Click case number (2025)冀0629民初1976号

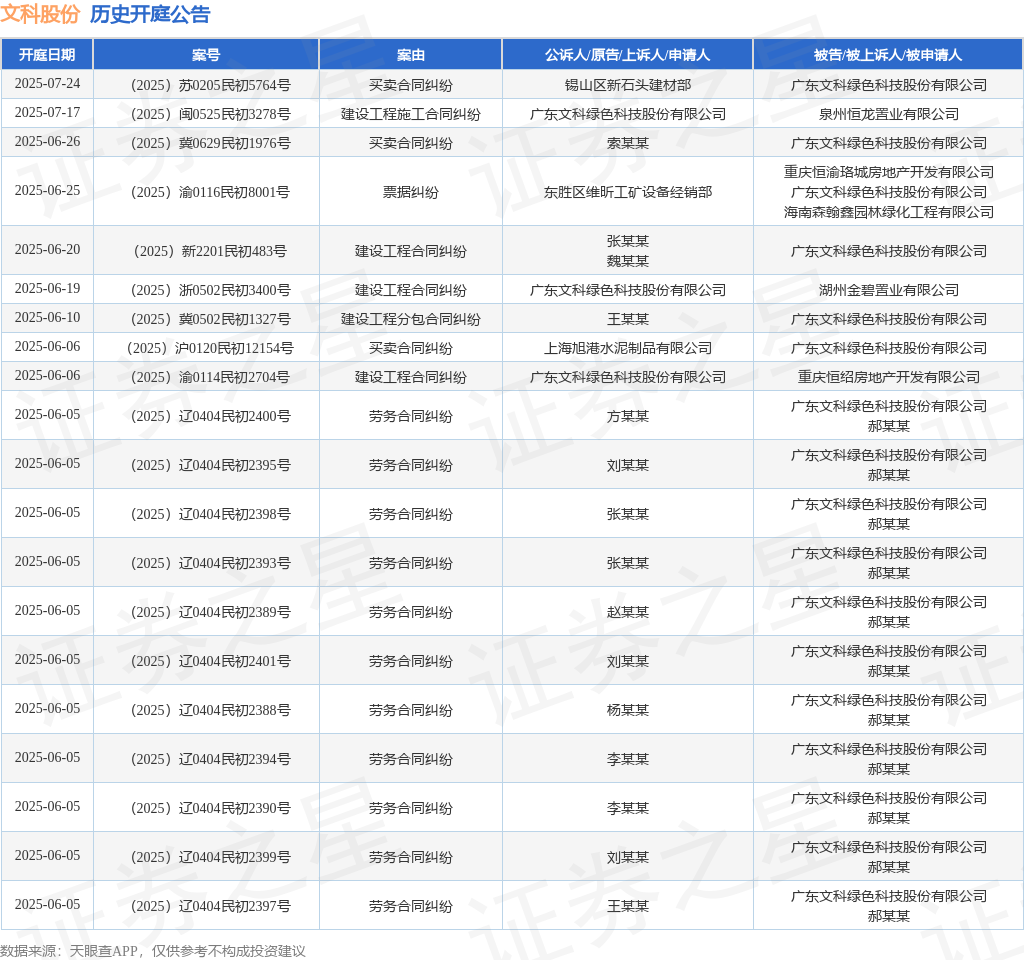tap(210, 143)
